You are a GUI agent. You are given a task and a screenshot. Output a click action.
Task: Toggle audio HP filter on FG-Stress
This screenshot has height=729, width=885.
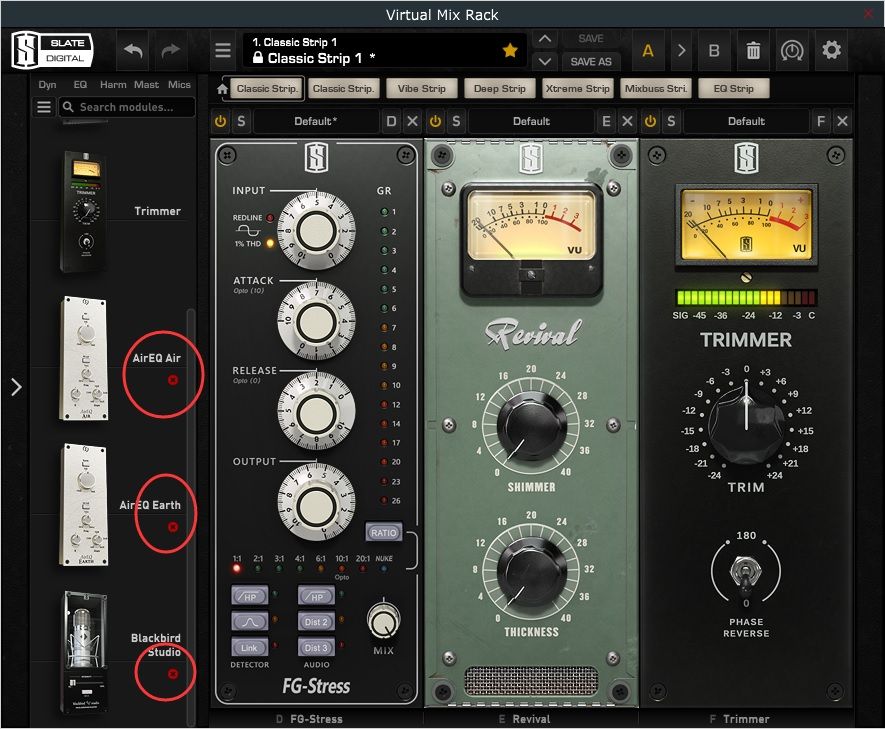point(316,596)
